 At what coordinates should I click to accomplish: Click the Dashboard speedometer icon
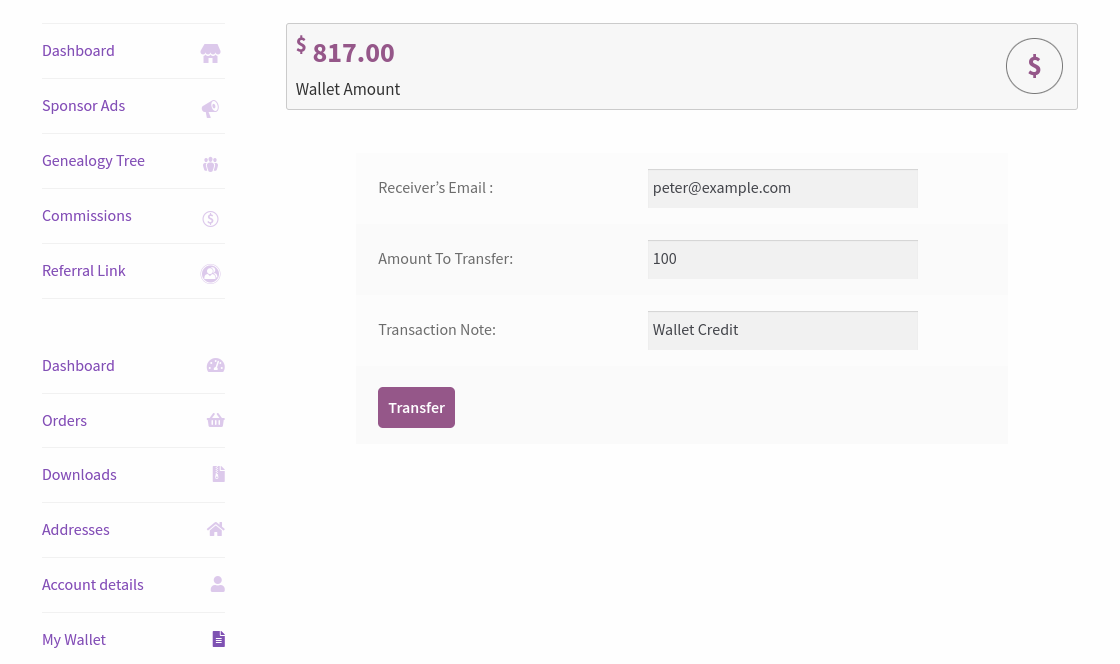(x=215, y=365)
